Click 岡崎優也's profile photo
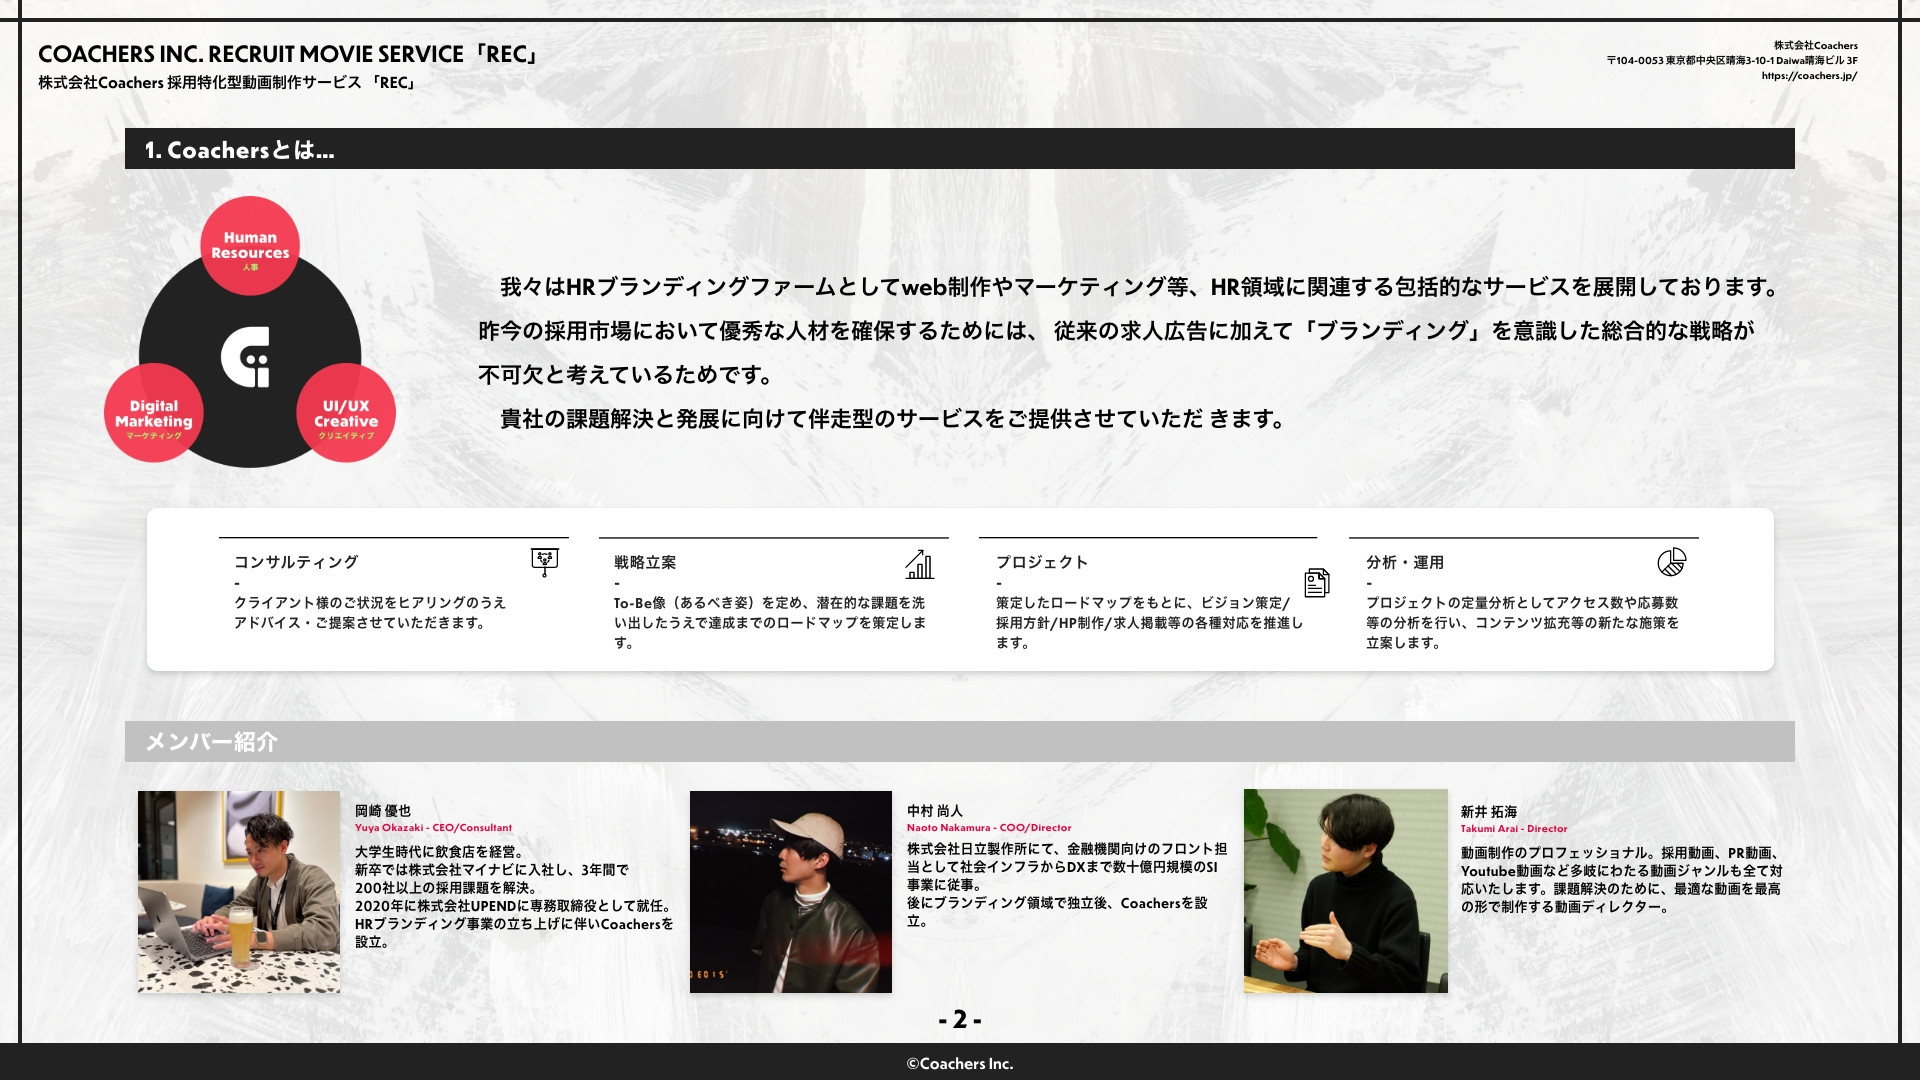 point(238,890)
